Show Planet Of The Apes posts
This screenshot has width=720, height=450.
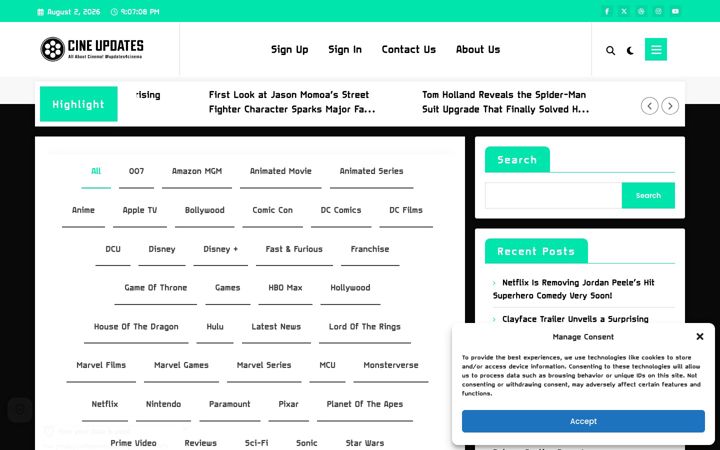tap(365, 405)
